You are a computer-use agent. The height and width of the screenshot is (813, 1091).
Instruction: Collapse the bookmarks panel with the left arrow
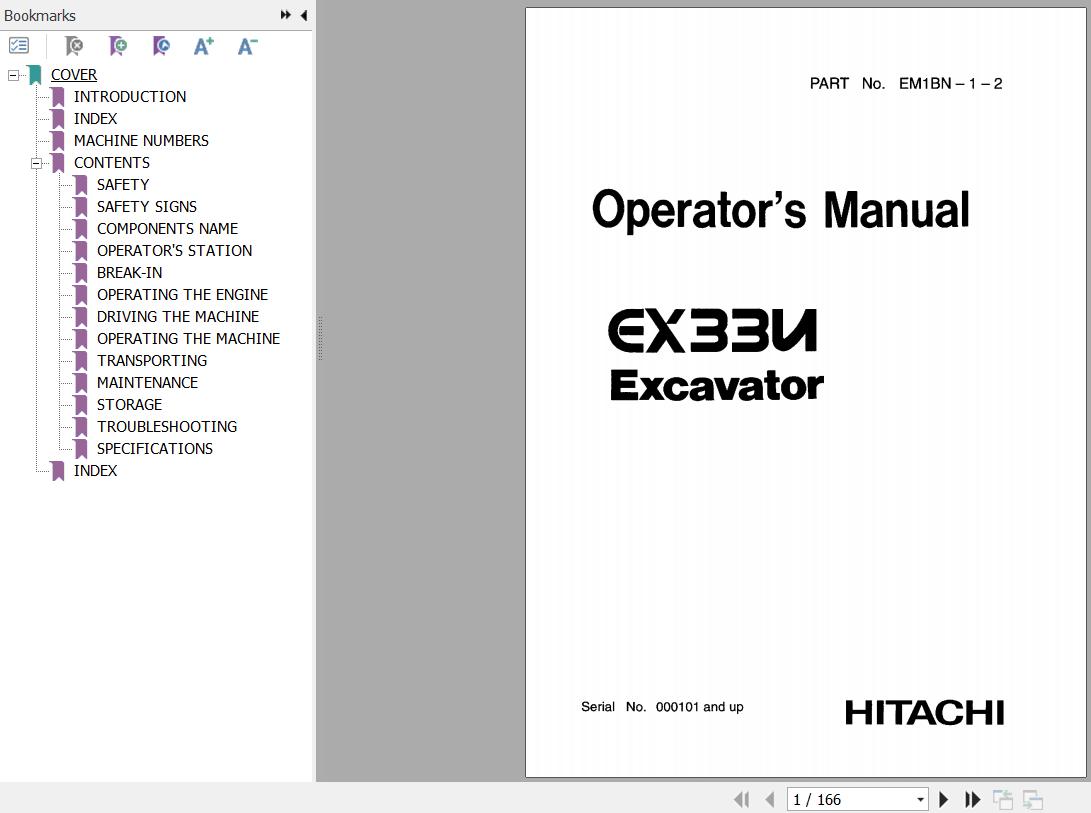[x=304, y=15]
